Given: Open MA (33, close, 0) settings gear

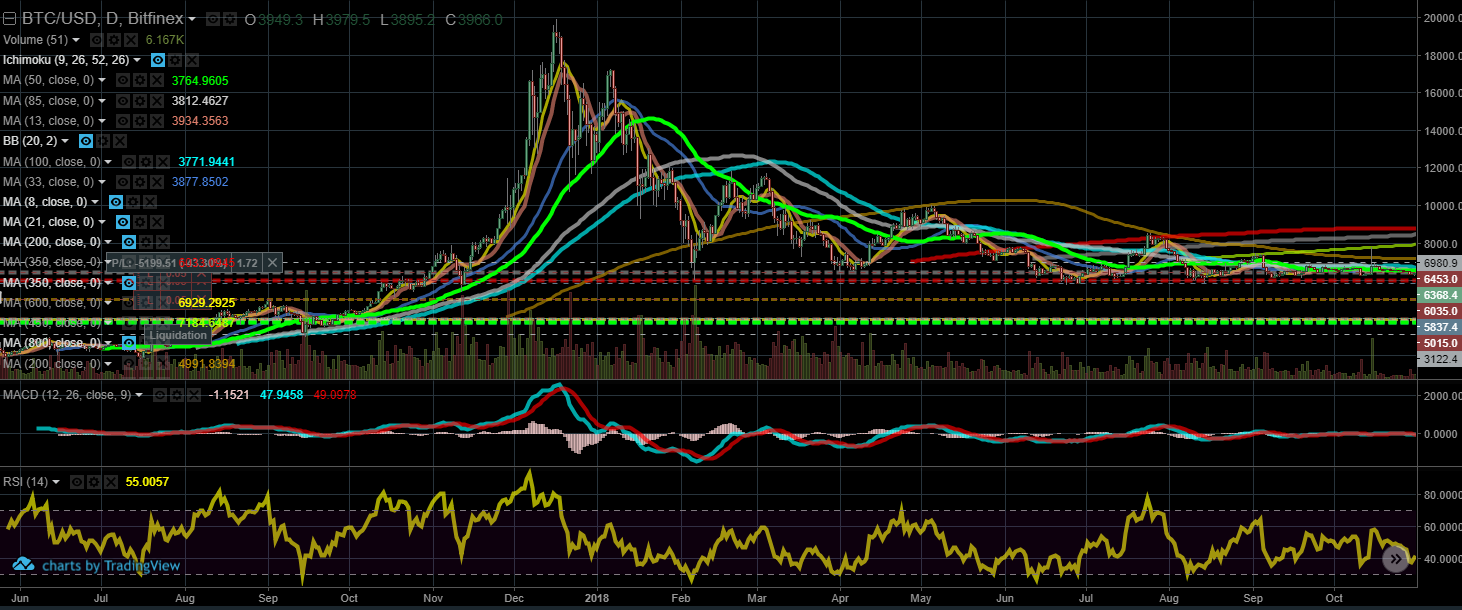Looking at the screenshot, I should 140,182.
